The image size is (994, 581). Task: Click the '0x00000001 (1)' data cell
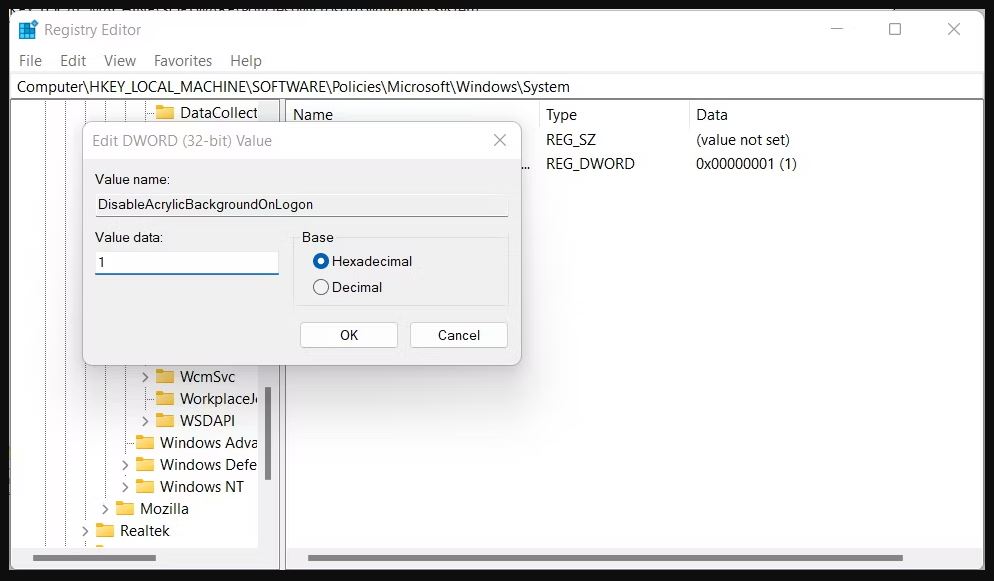click(x=746, y=163)
